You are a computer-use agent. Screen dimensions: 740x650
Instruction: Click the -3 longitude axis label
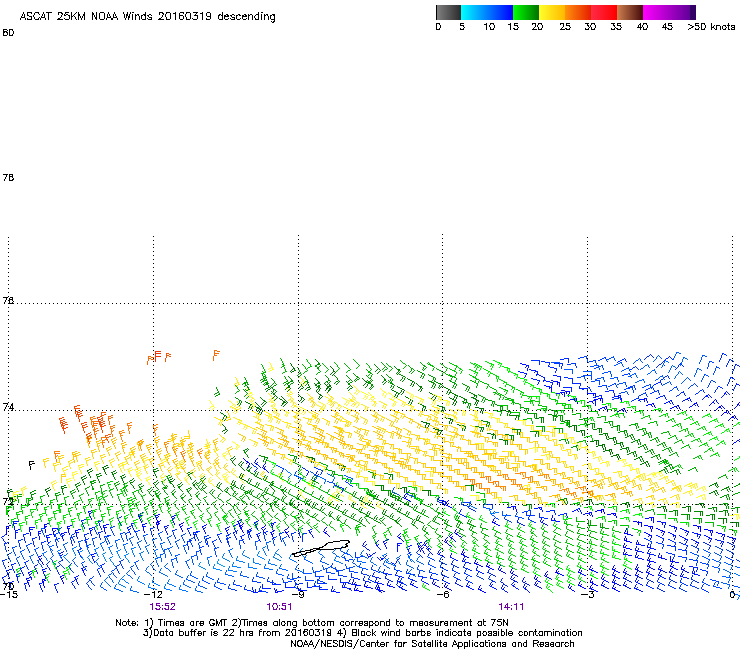pyautogui.click(x=587, y=594)
